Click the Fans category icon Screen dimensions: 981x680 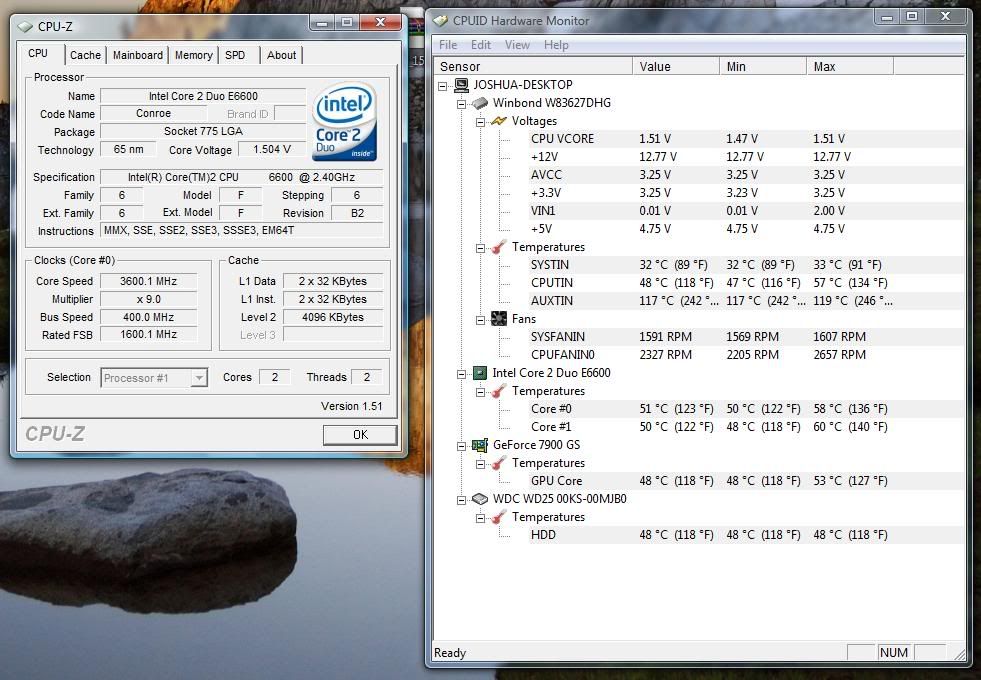499,319
